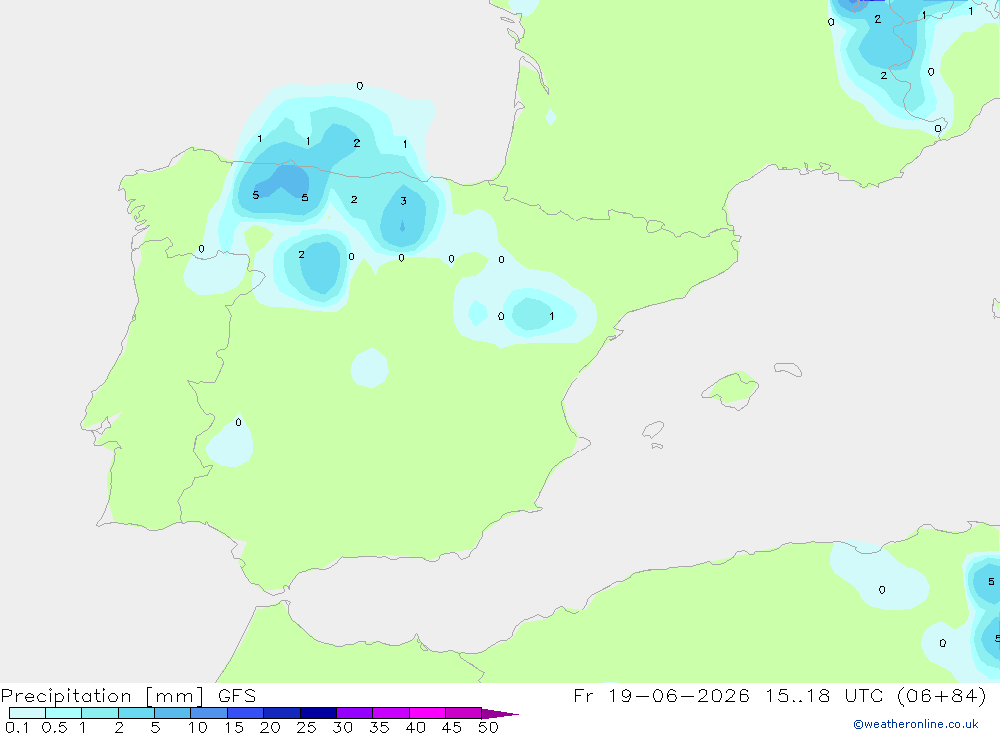
Task: Click the legend swatch between 1 and 2
Action: tap(100, 713)
